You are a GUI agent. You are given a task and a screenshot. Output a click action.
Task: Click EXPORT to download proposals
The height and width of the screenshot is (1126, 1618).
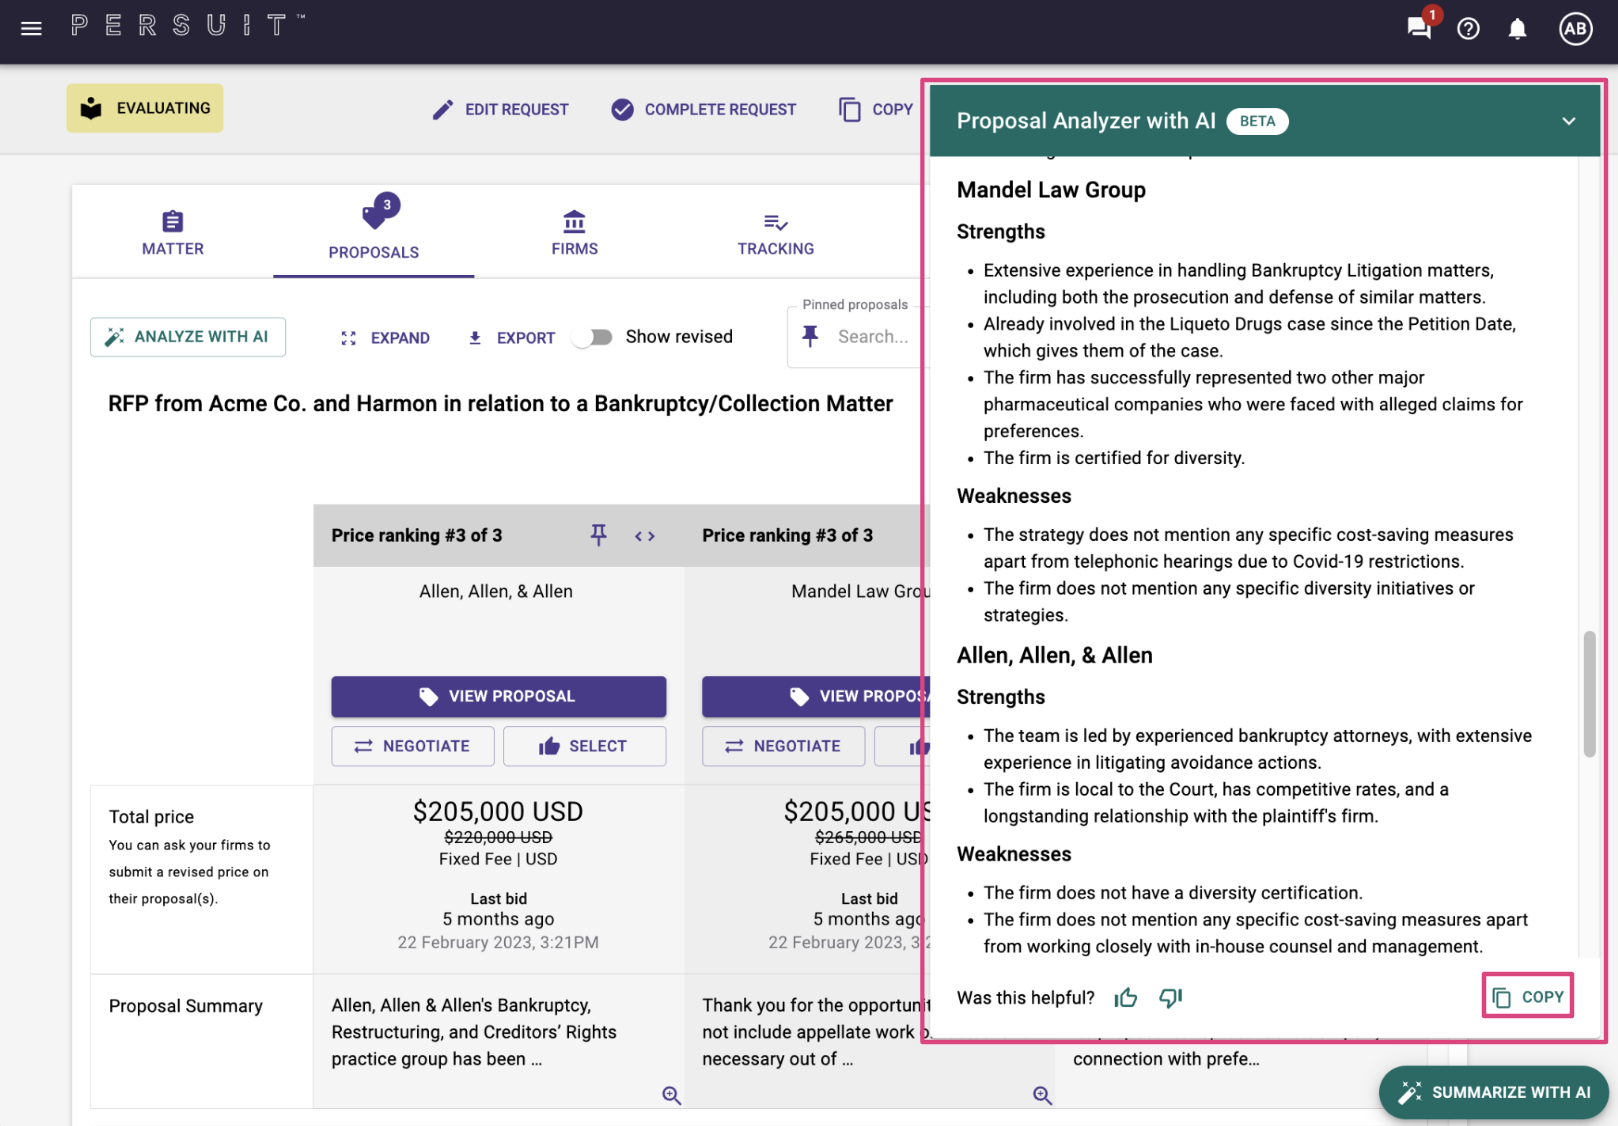pos(511,338)
